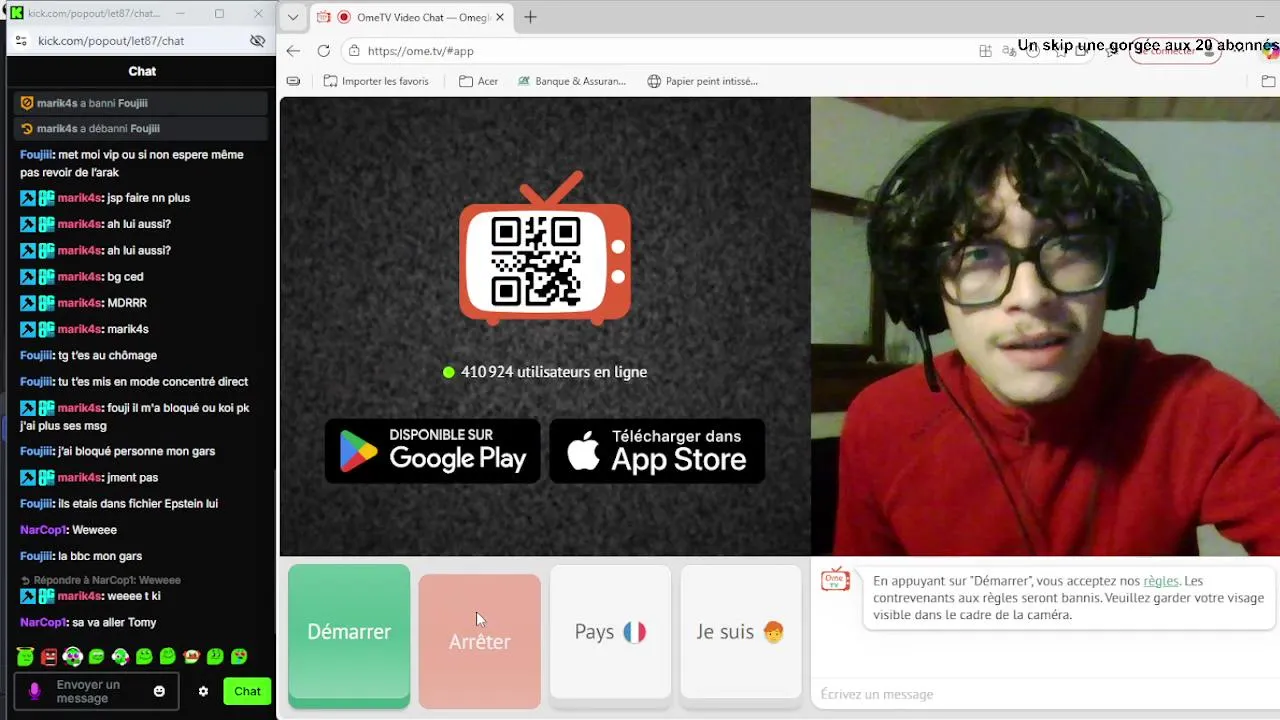The width and height of the screenshot is (1280, 720).
Task: Click the translate page icon in address bar
Action: coord(1010,51)
